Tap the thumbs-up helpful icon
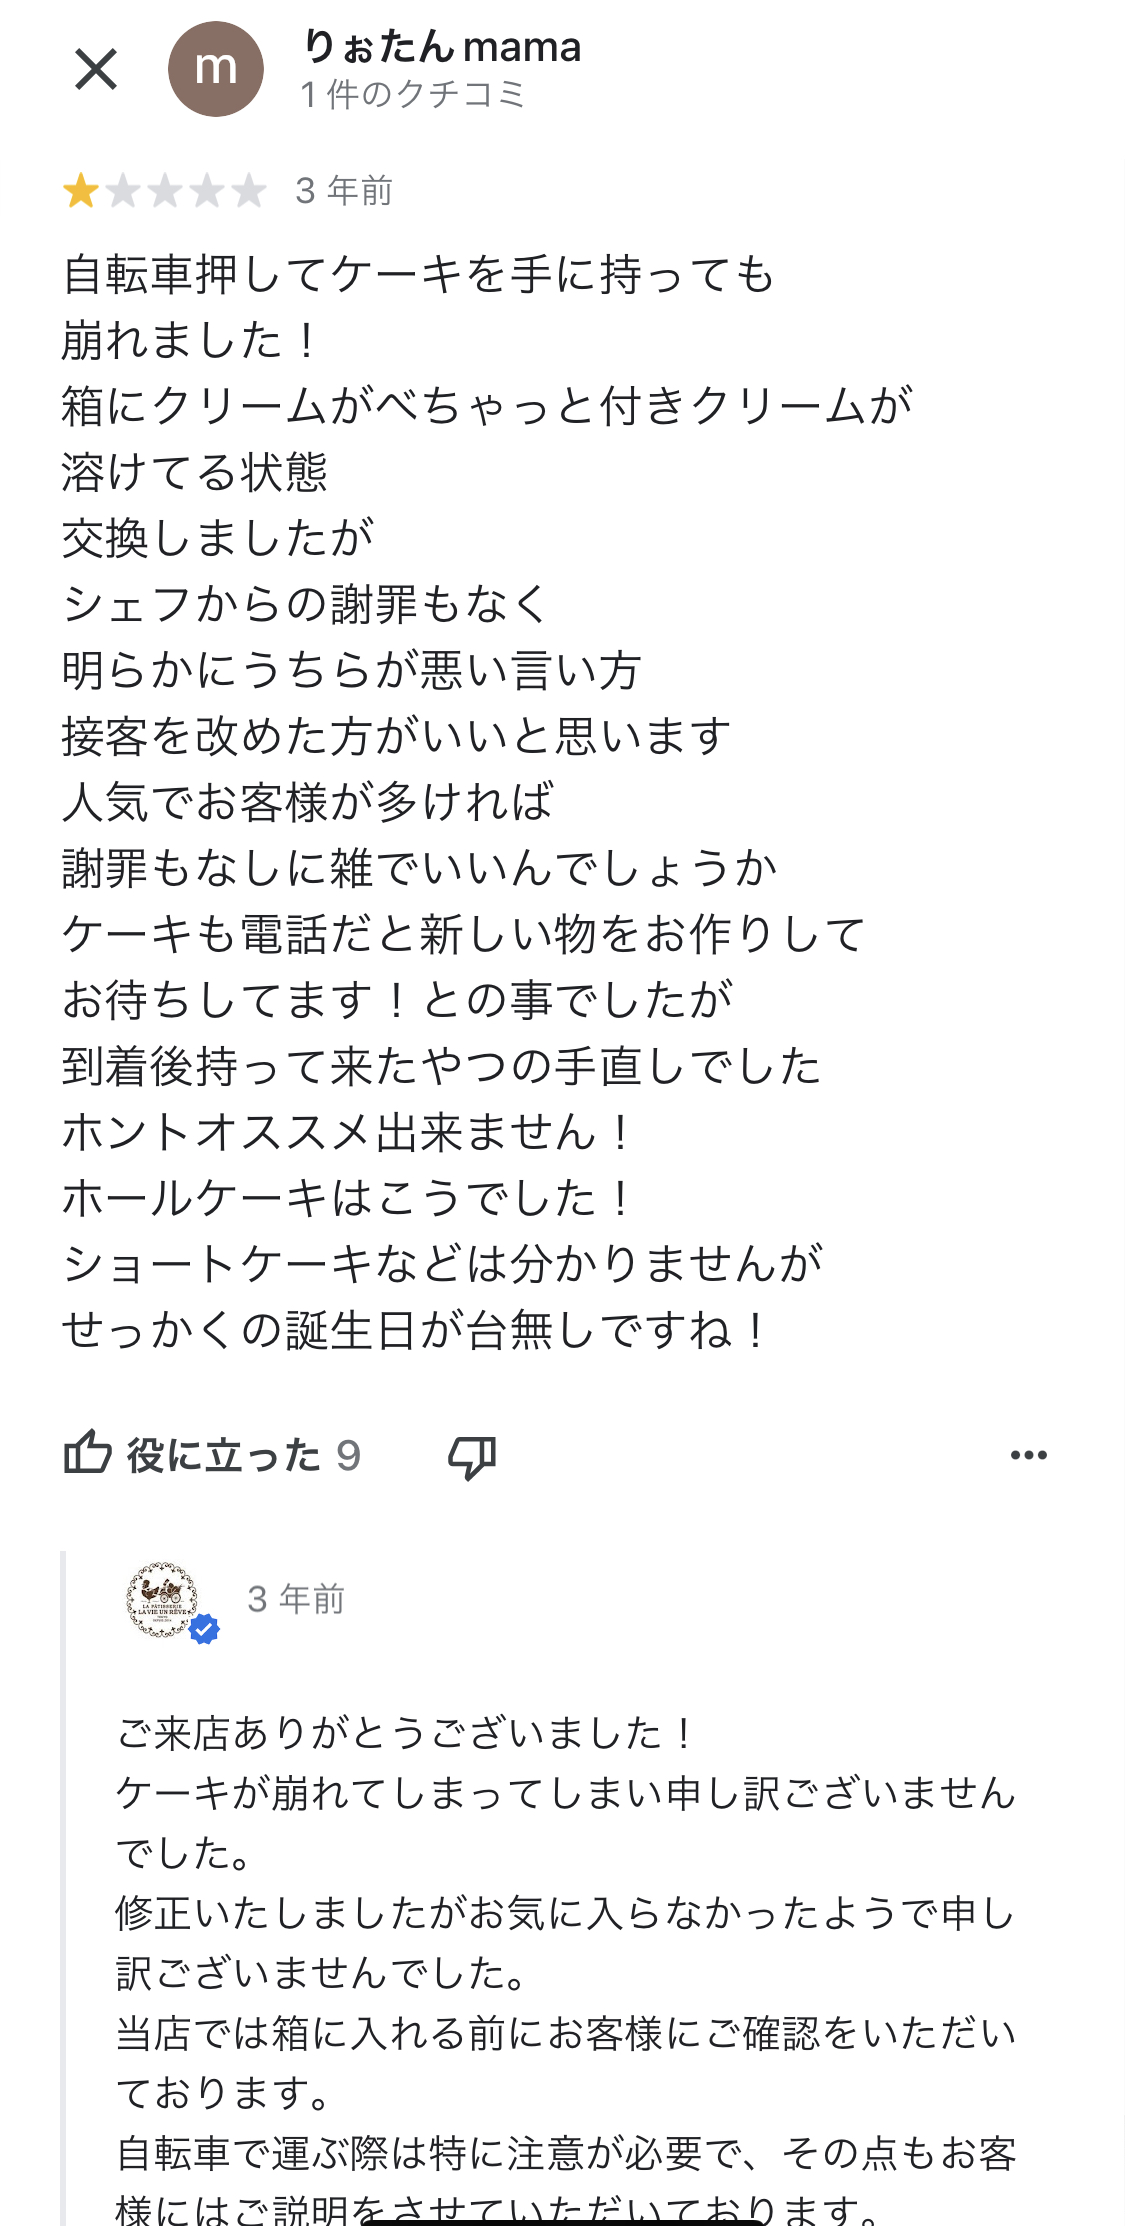Image resolution: width=1125 pixels, height=2226 pixels. (x=88, y=1453)
